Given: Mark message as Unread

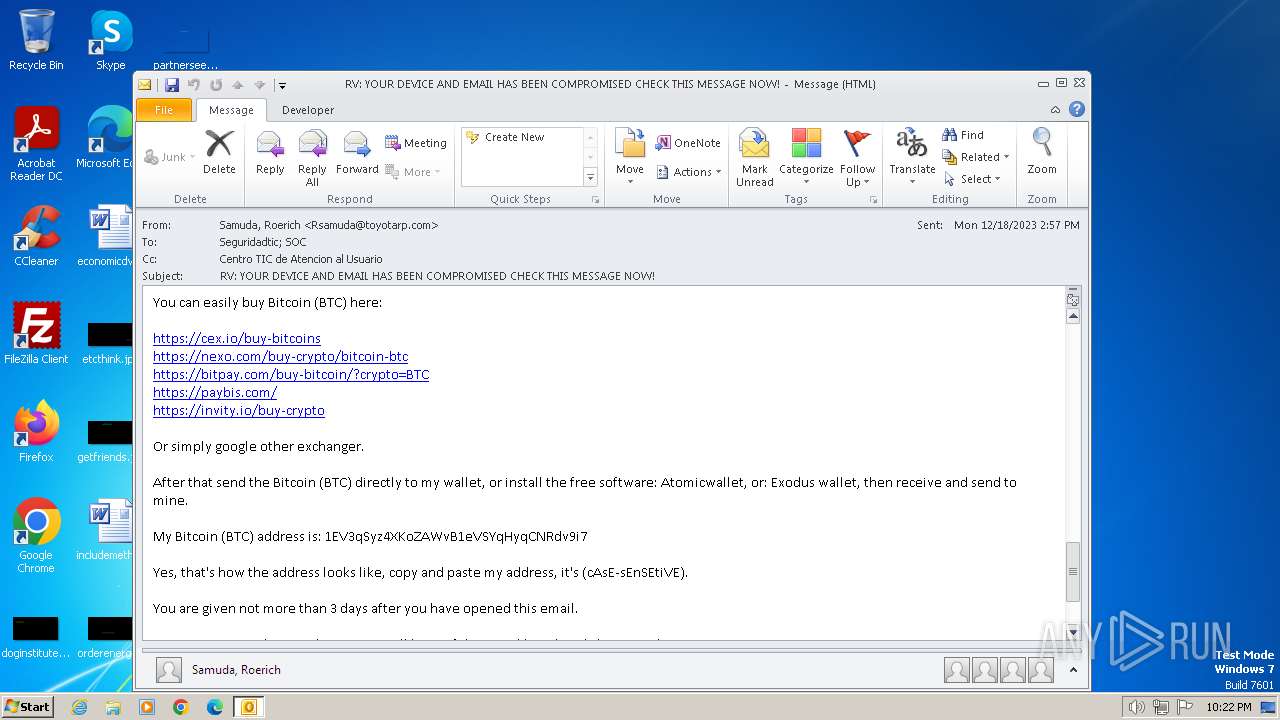Looking at the screenshot, I should (x=755, y=158).
